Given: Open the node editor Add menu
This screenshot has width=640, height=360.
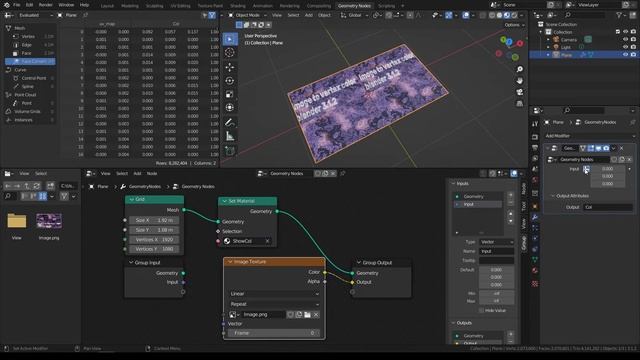Looking at the screenshot, I should click(137, 173).
